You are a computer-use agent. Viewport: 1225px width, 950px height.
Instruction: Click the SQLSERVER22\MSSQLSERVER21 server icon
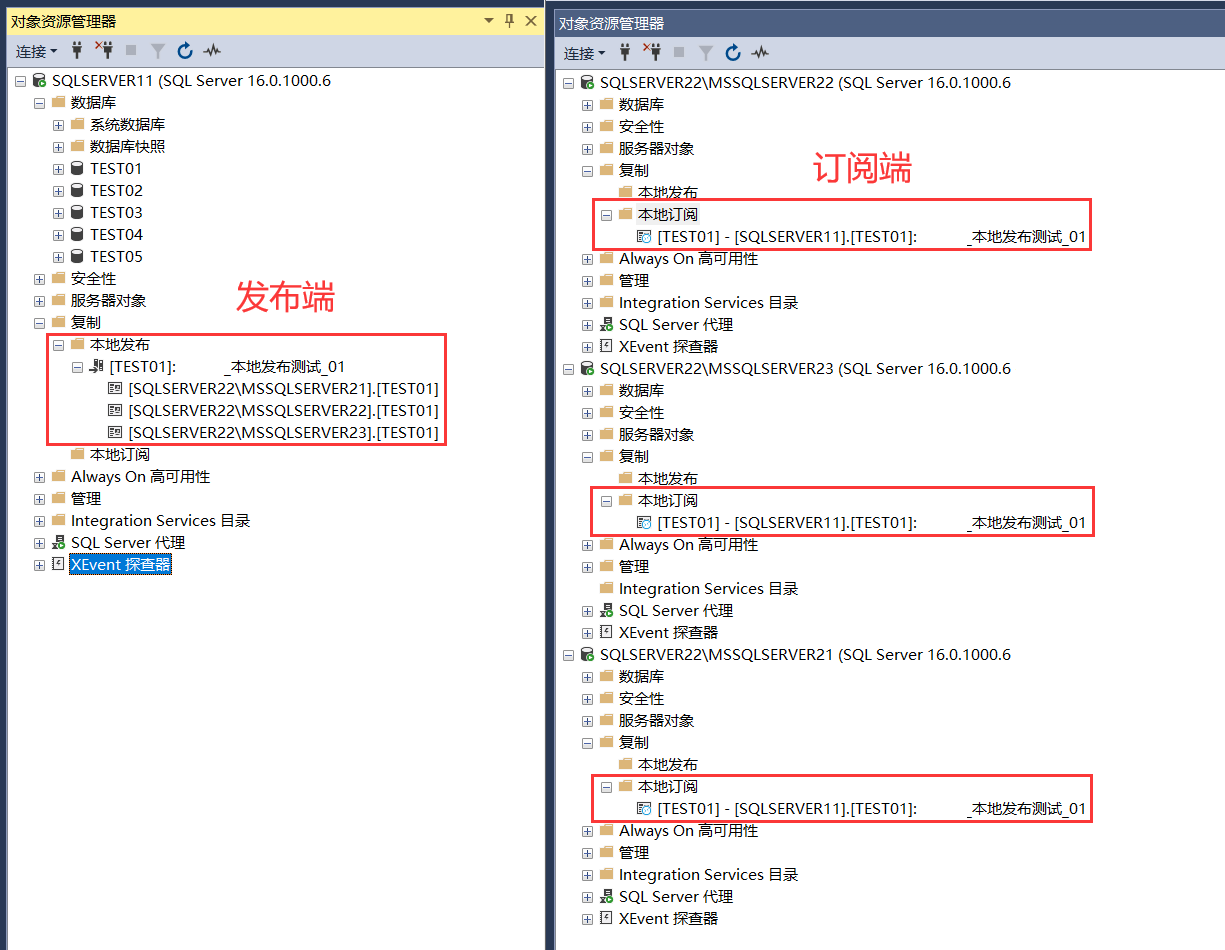587,655
